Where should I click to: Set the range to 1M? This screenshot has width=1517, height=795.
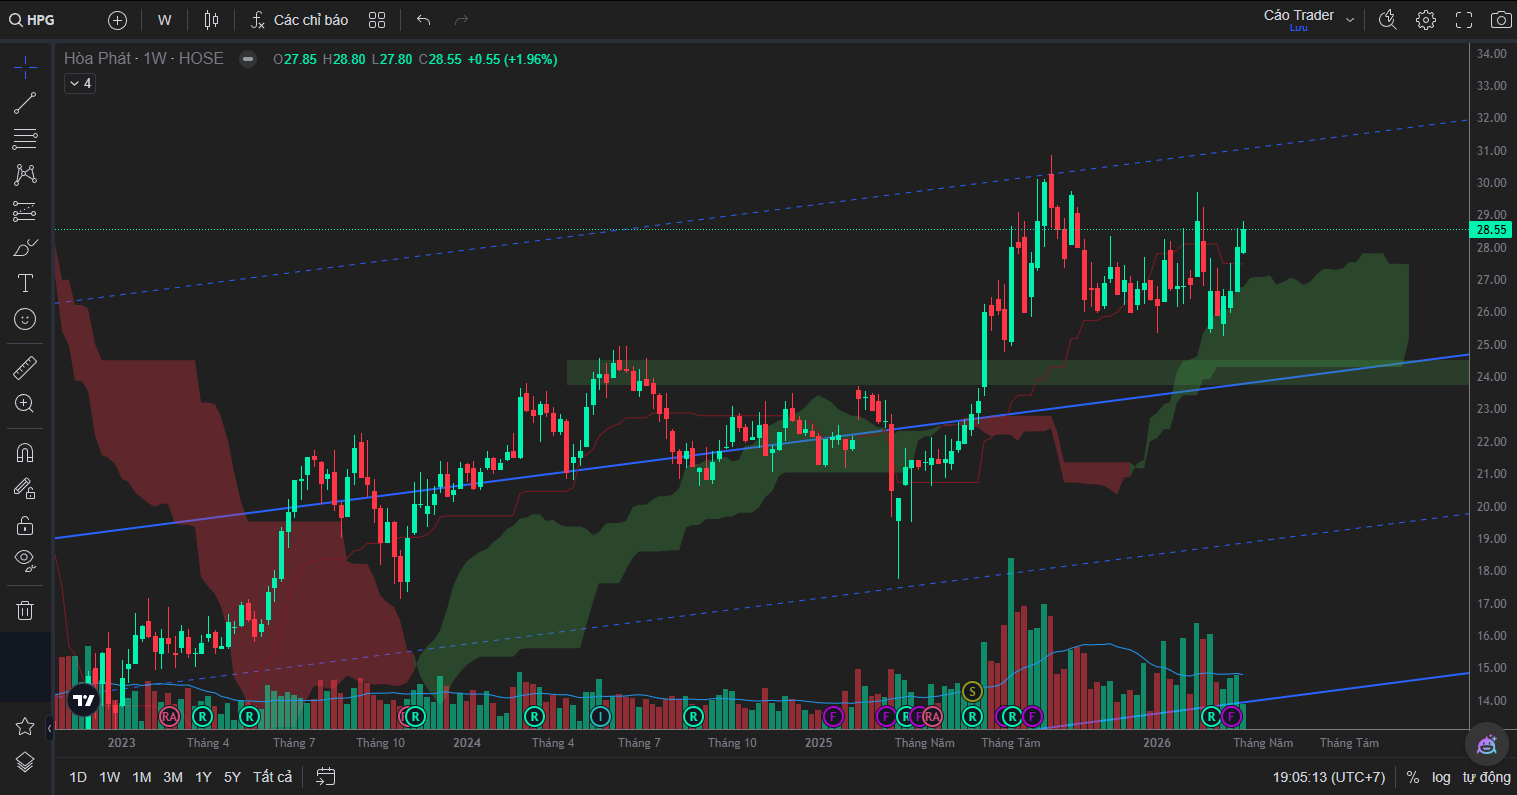tap(142, 777)
